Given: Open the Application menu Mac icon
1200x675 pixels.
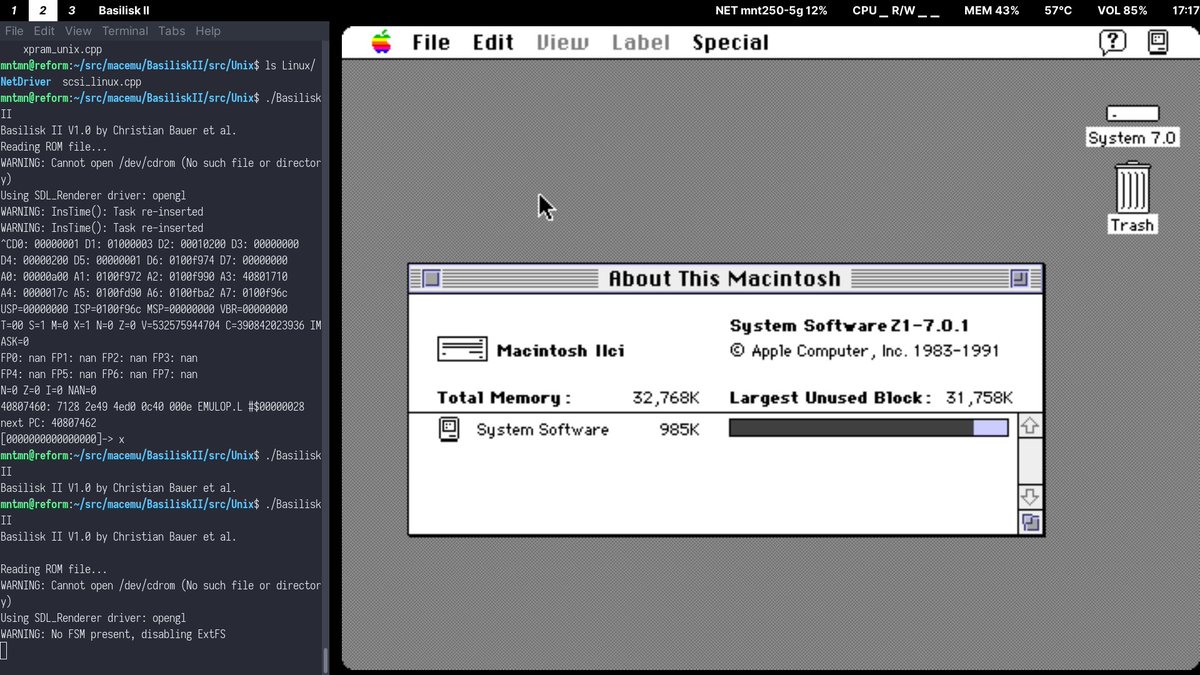Looking at the screenshot, I should point(1157,42).
